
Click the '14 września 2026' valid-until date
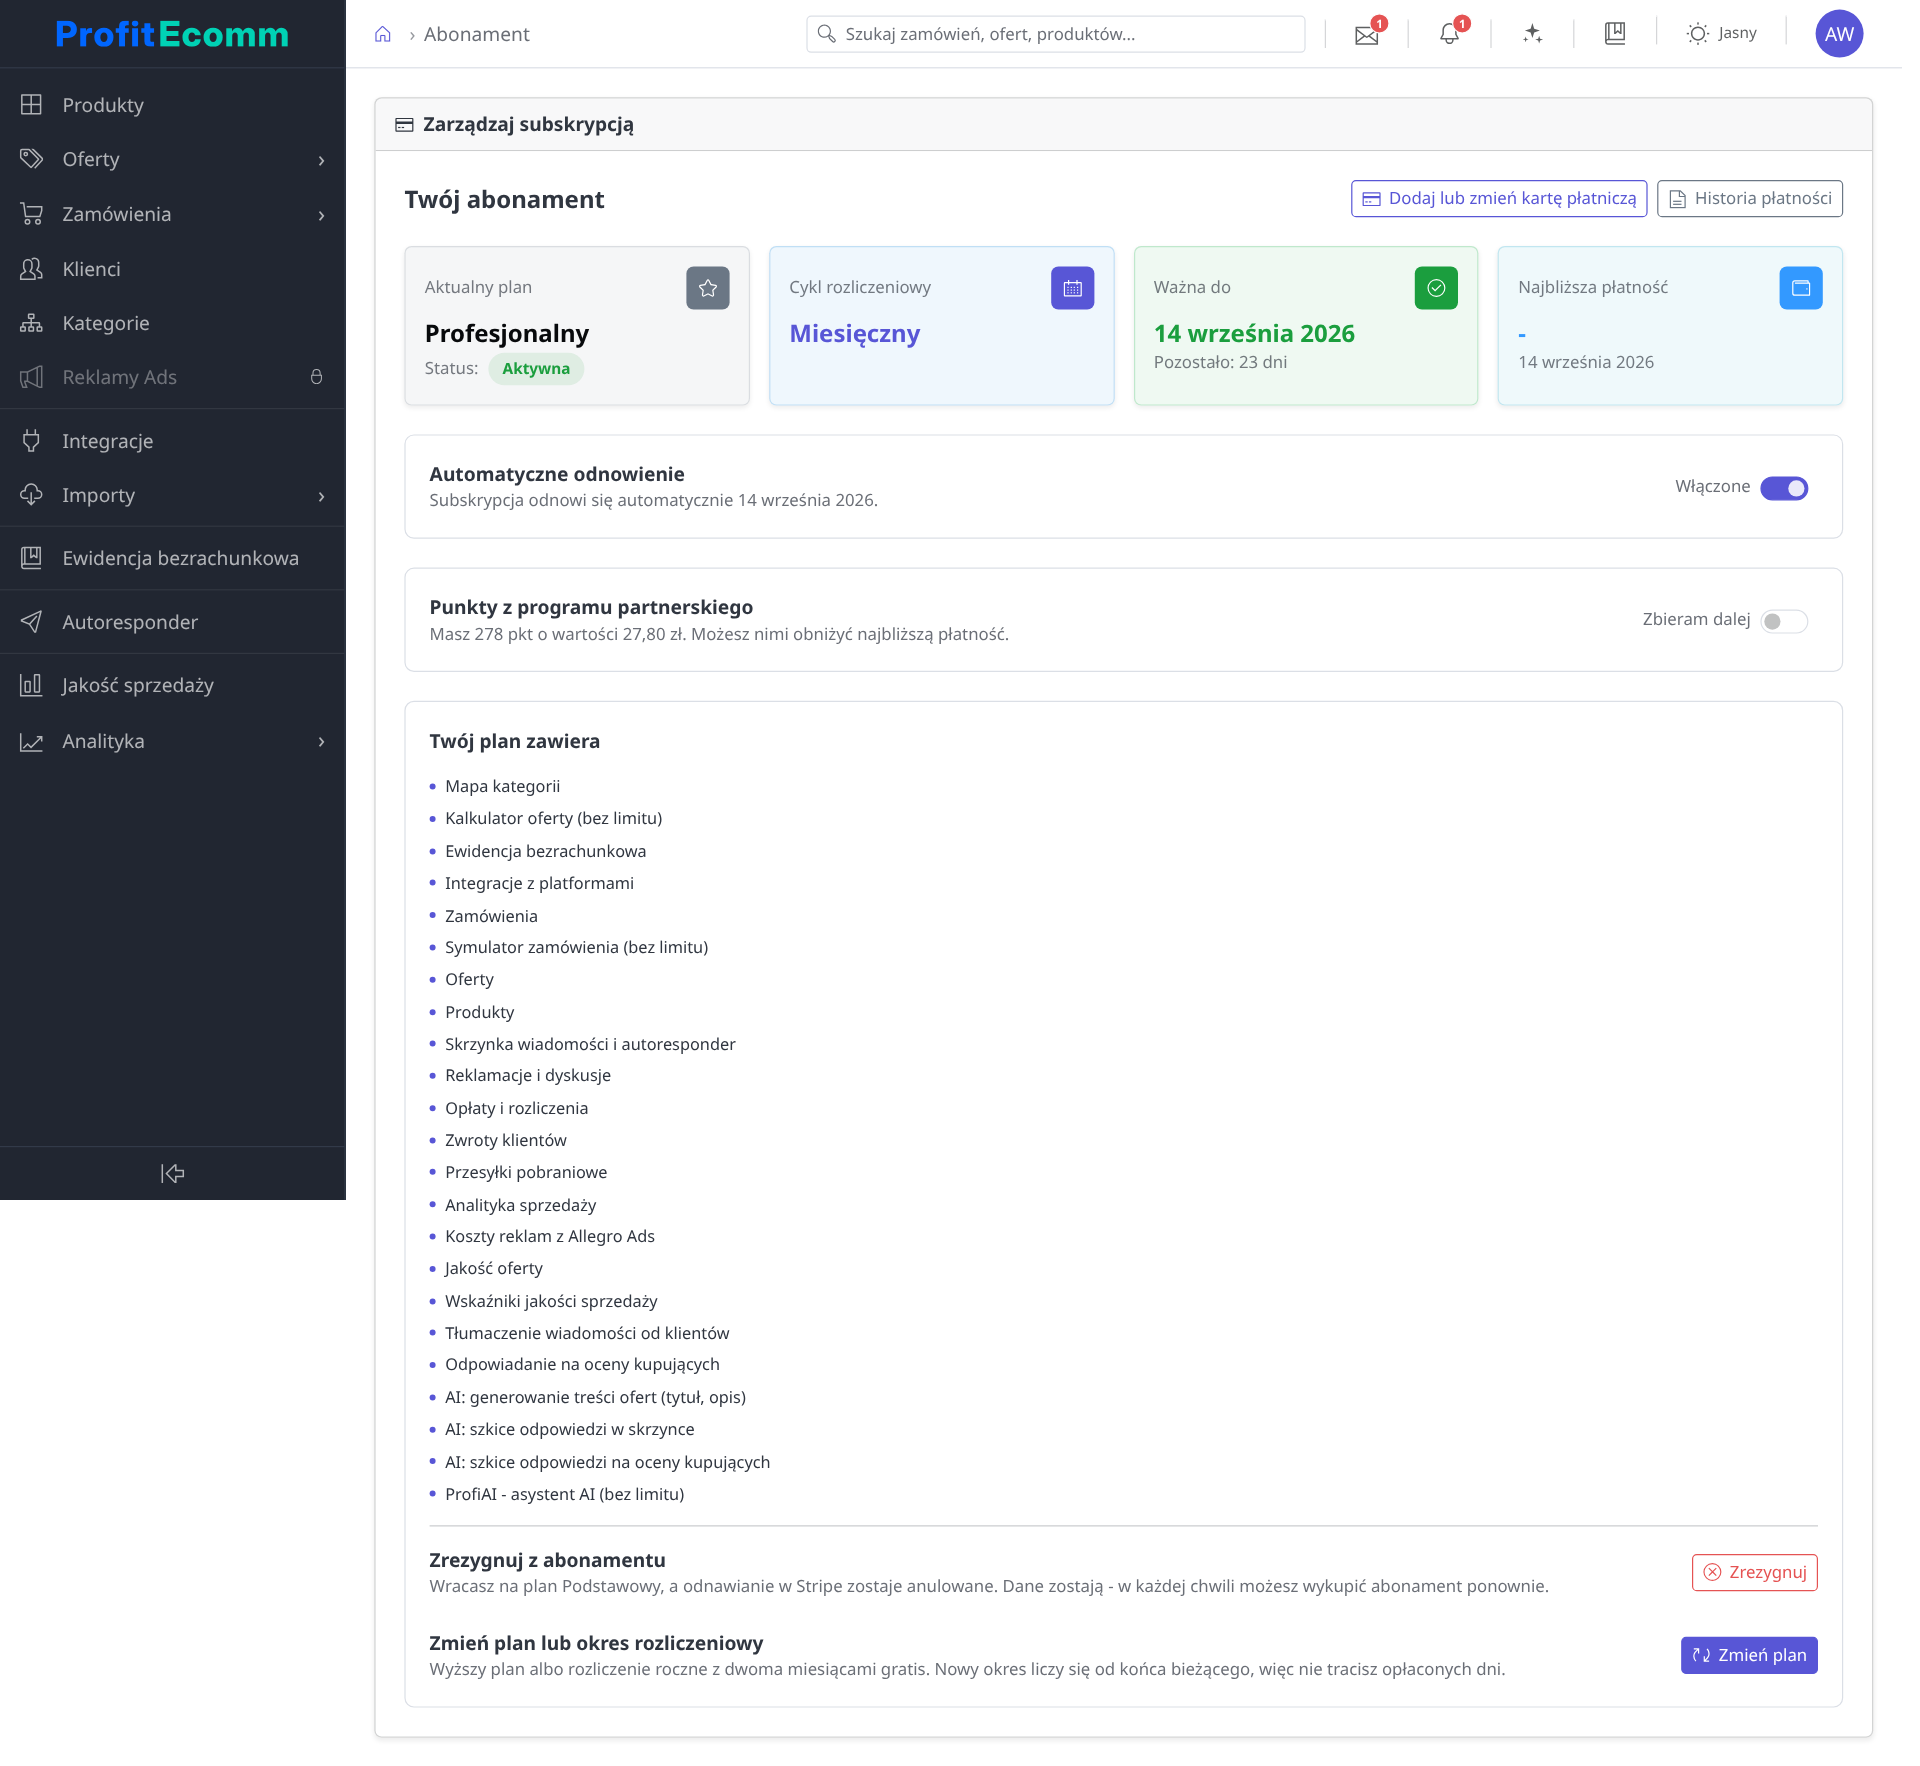point(1254,334)
